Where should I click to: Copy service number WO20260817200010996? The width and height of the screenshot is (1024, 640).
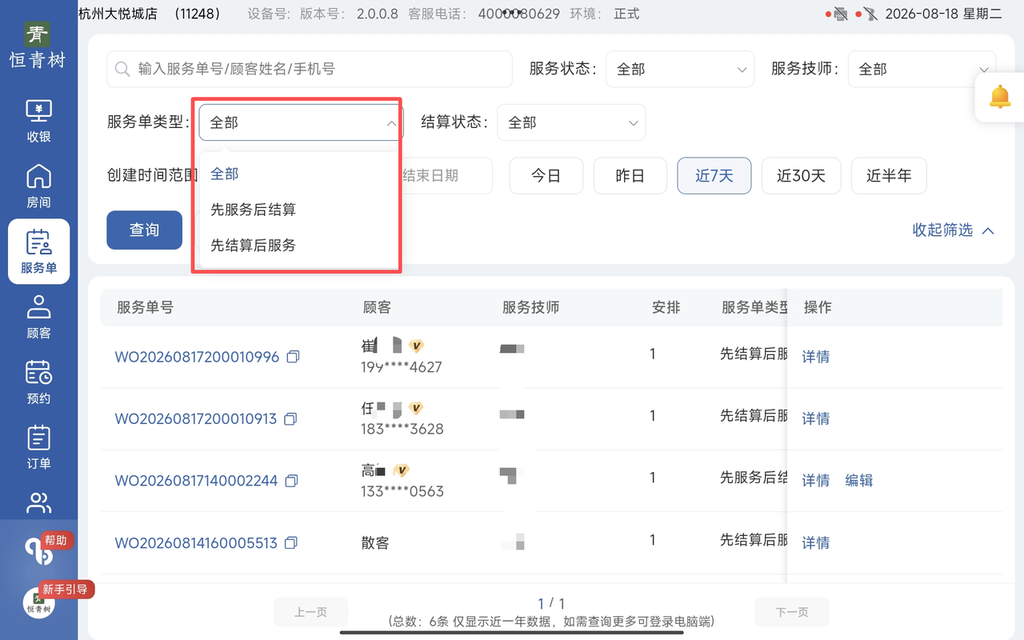pyautogui.click(x=293, y=357)
